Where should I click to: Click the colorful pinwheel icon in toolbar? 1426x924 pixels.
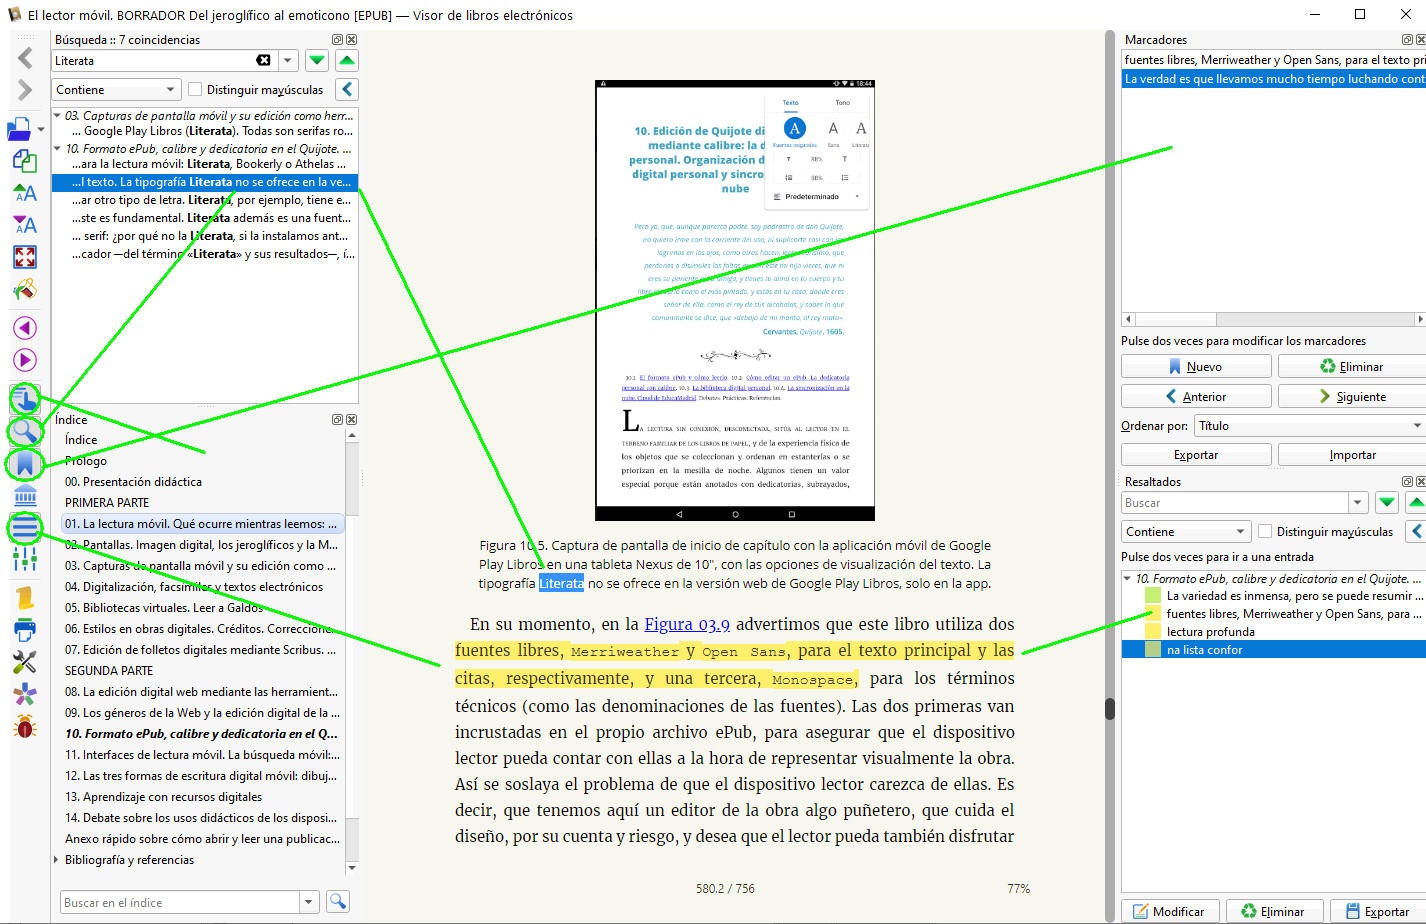click(x=25, y=695)
